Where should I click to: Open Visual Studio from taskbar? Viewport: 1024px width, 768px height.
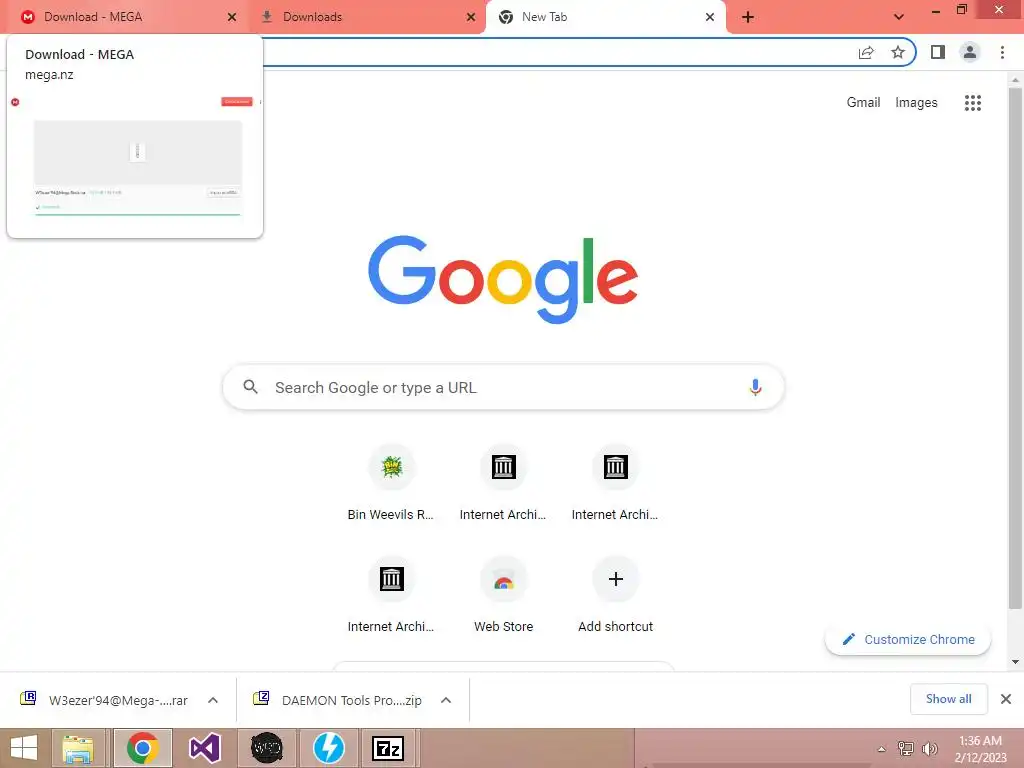204,748
